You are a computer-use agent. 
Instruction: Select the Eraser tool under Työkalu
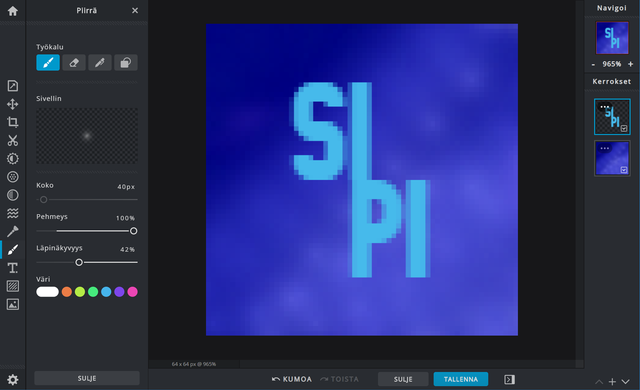tap(74, 63)
